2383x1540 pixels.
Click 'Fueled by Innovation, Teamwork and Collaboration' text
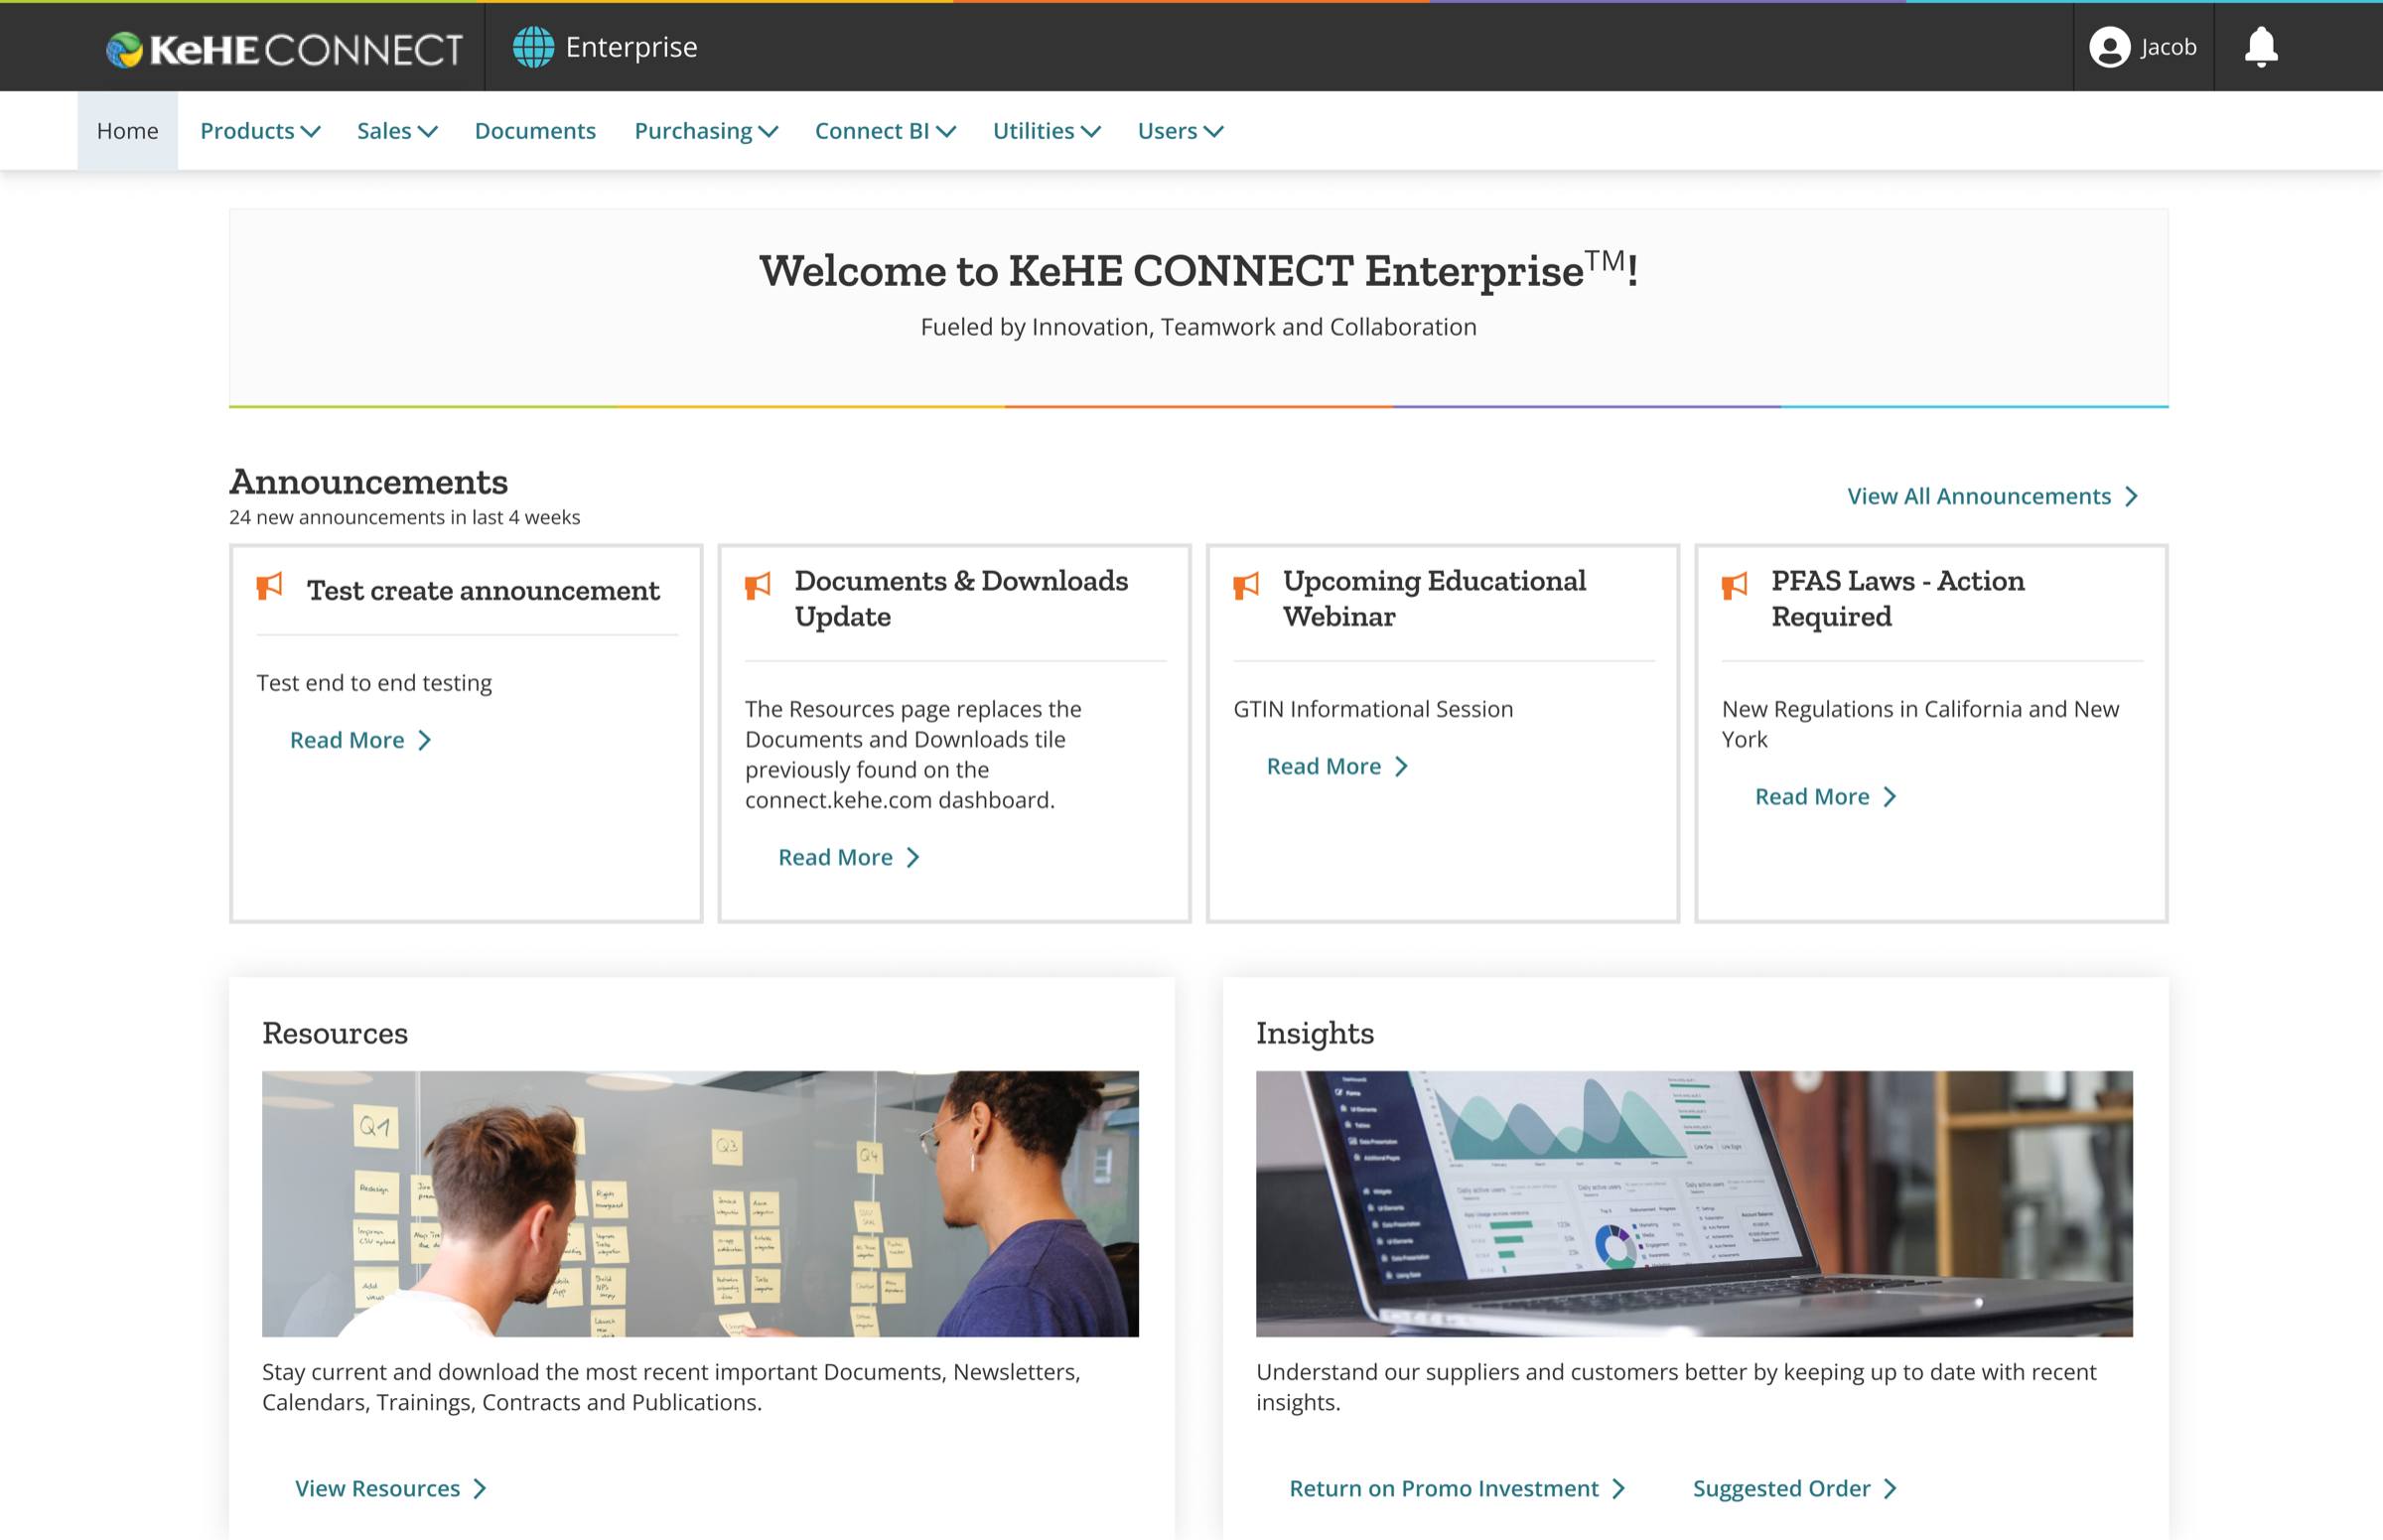tap(1198, 327)
